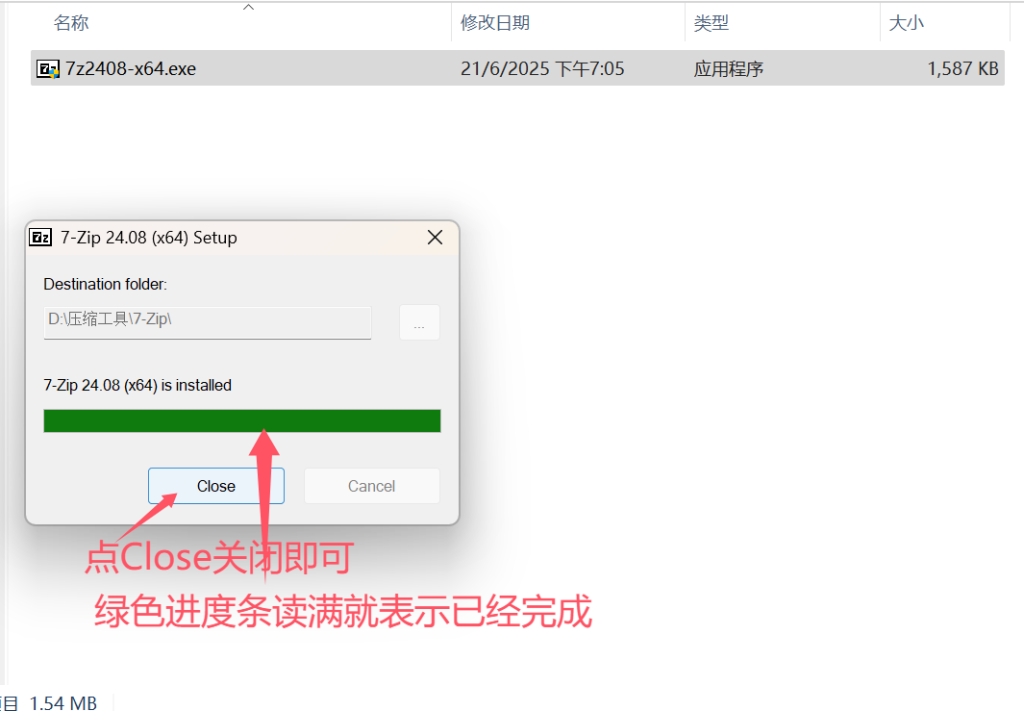
Task: Select the 7z2408-x64.exe file name
Action: click(x=131, y=69)
